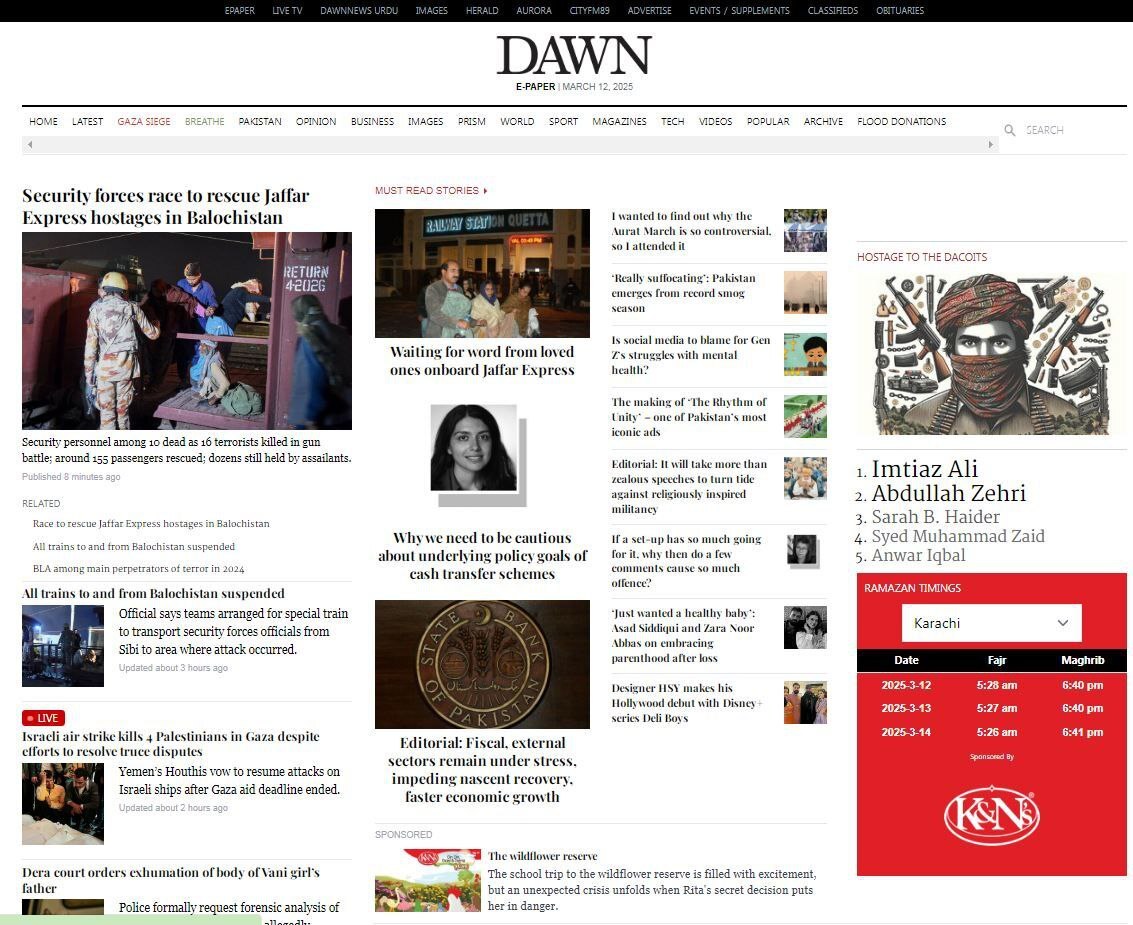
Task: Open the Jaffar Express hostages headline
Action: click(x=166, y=206)
